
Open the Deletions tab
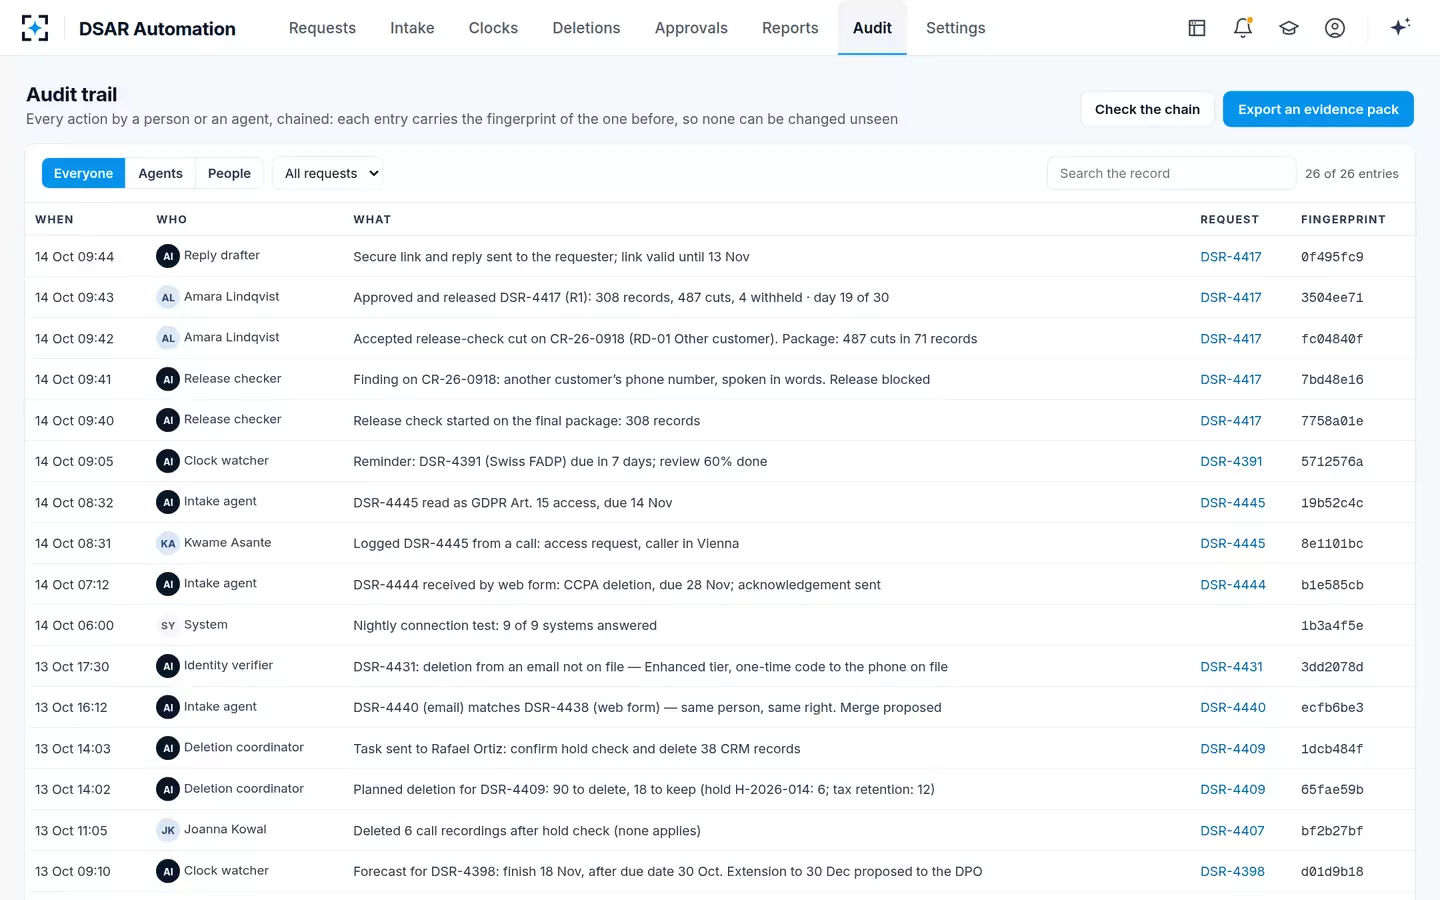pos(586,28)
